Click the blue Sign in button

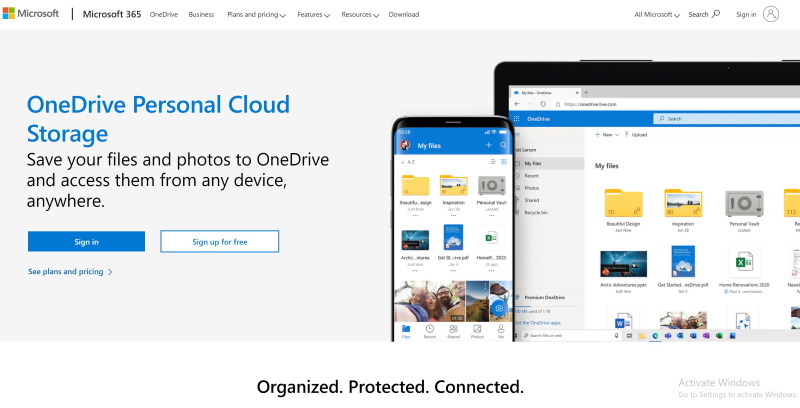pyautogui.click(x=86, y=242)
